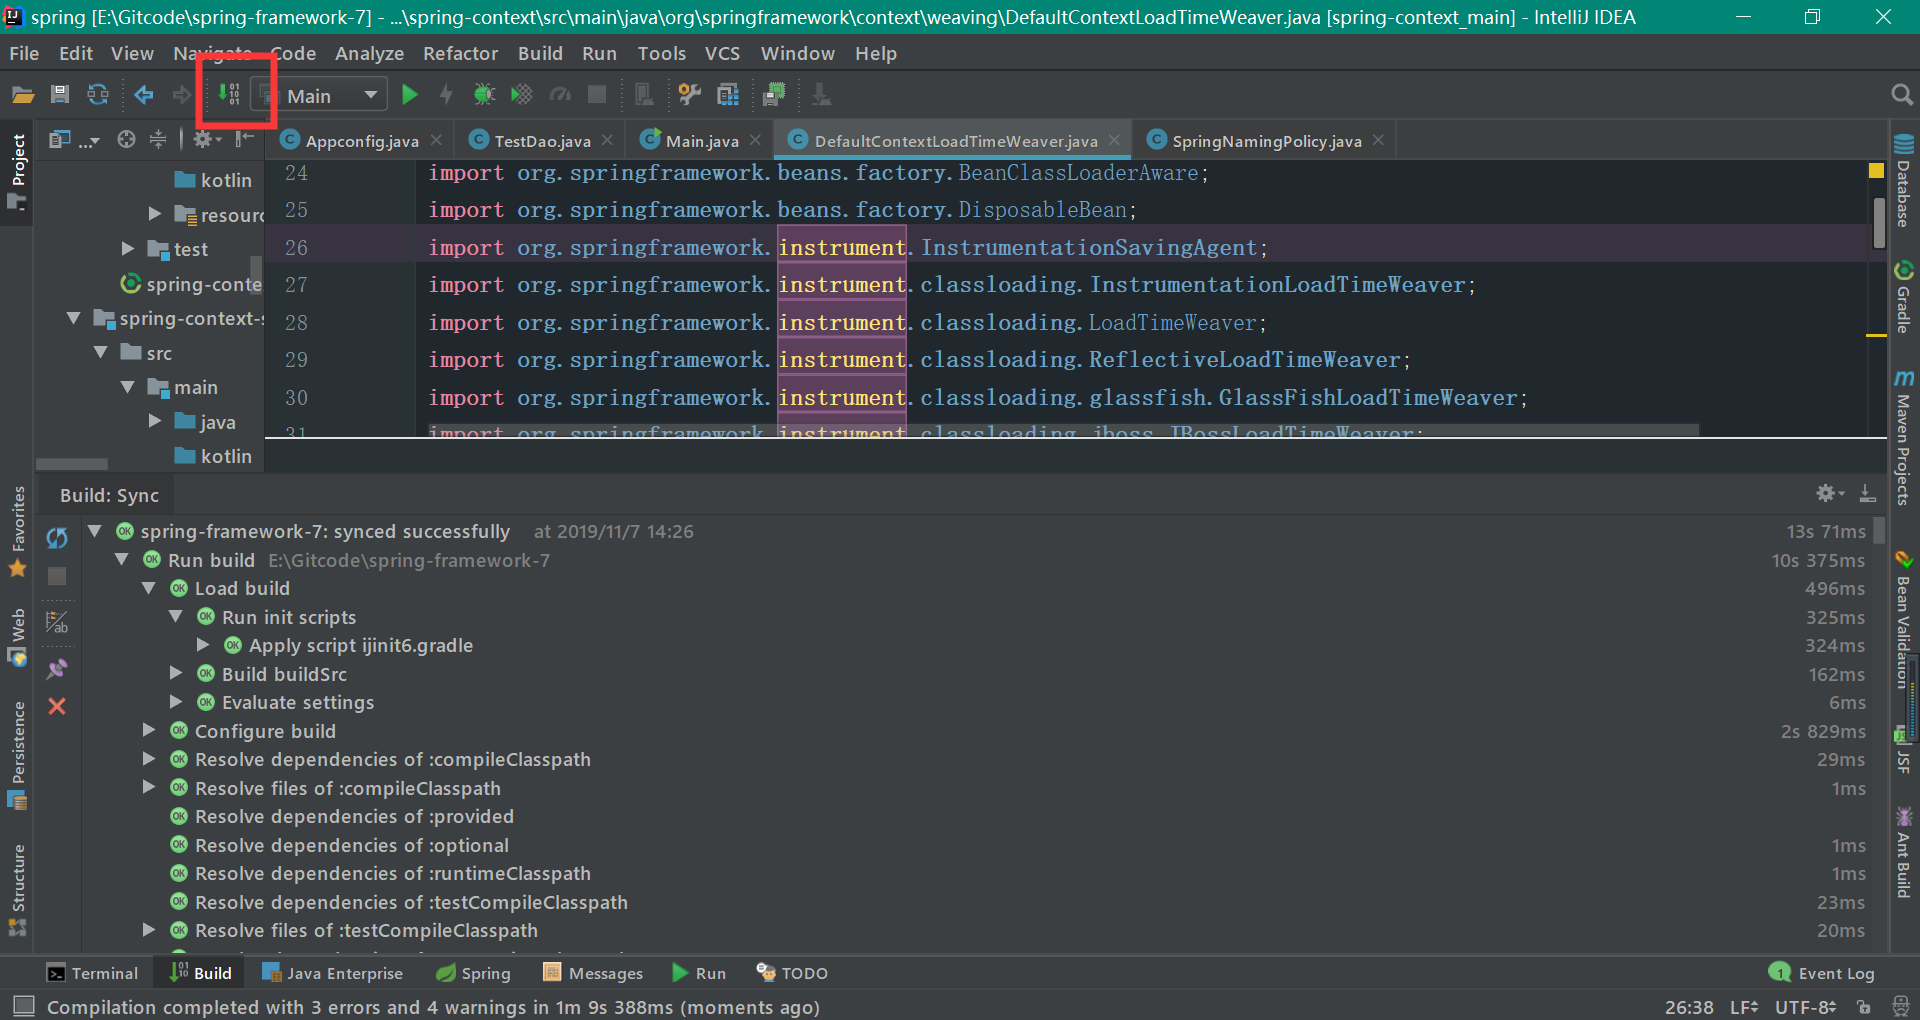
Task: Start debugging using the bug icon
Action: [x=483, y=94]
